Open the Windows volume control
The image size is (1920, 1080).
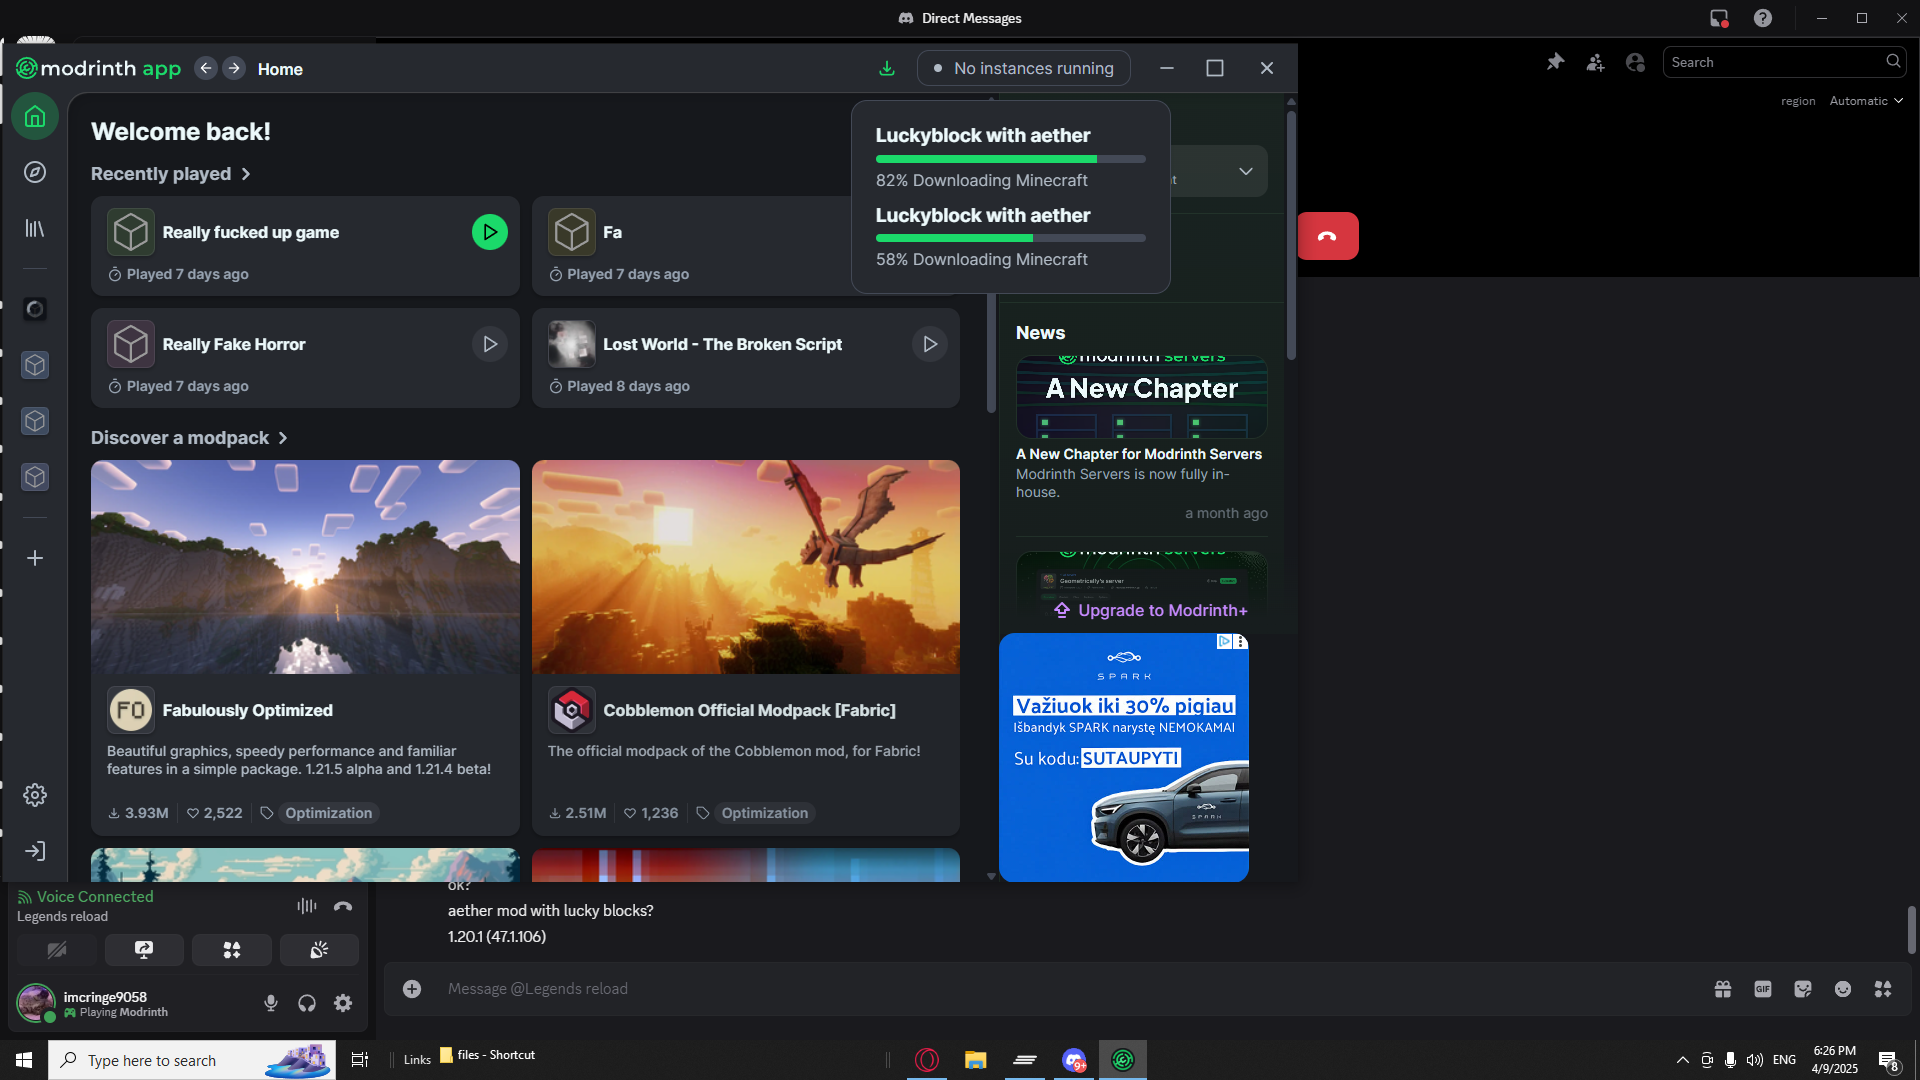[1755, 1060]
